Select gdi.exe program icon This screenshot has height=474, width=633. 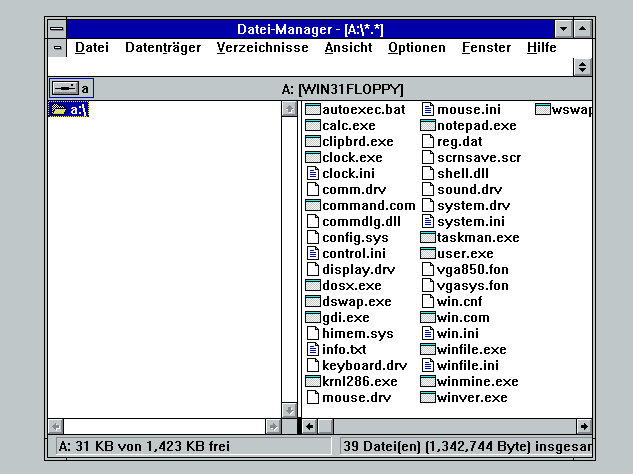coord(313,317)
